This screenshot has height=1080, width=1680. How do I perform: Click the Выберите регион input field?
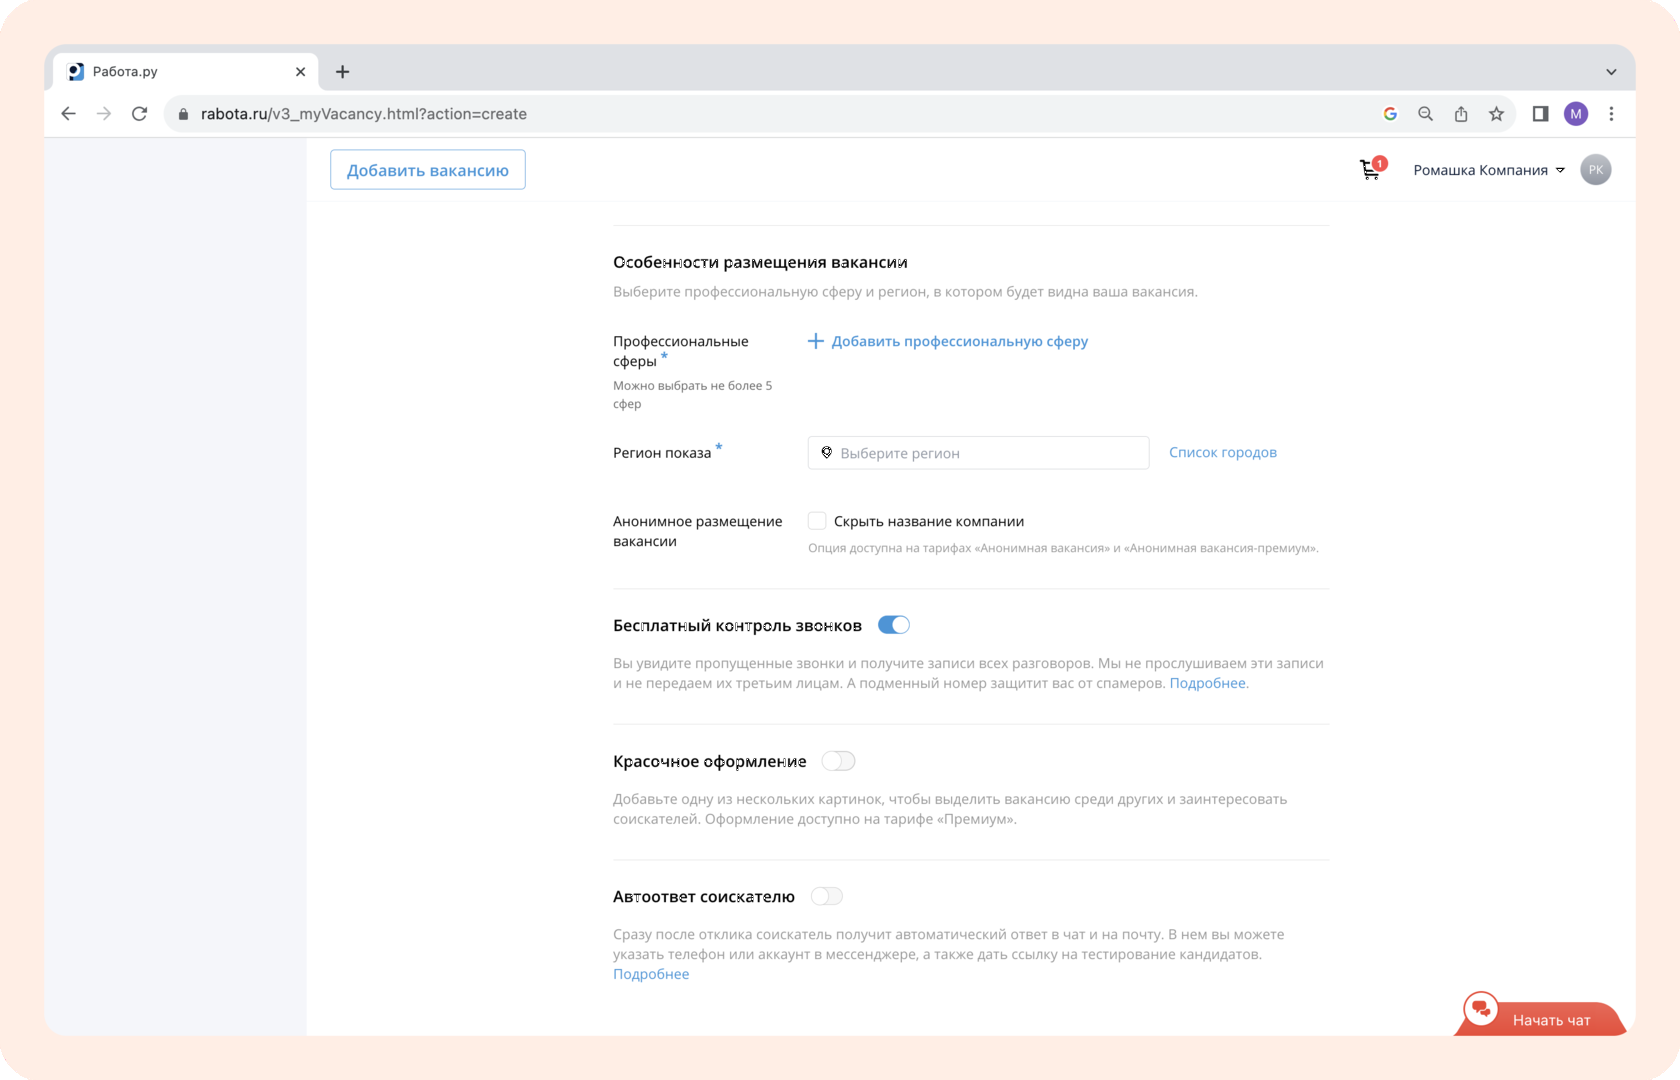[978, 453]
